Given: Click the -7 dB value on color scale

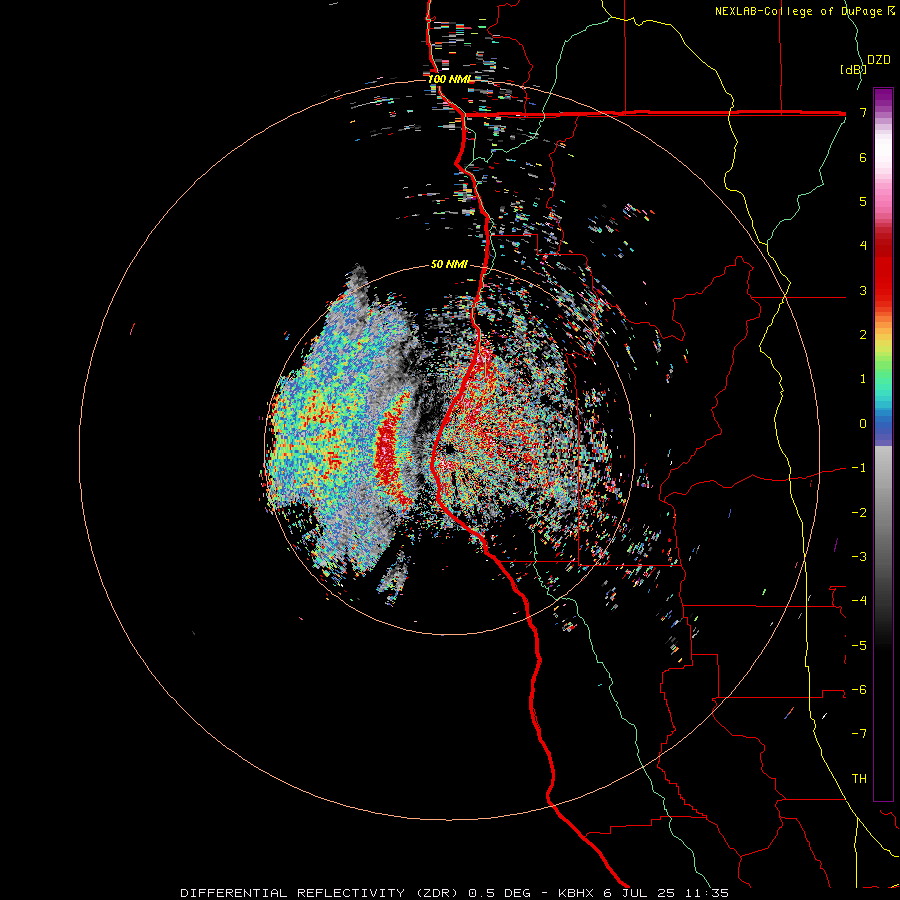Looking at the screenshot, I should 859,734.
